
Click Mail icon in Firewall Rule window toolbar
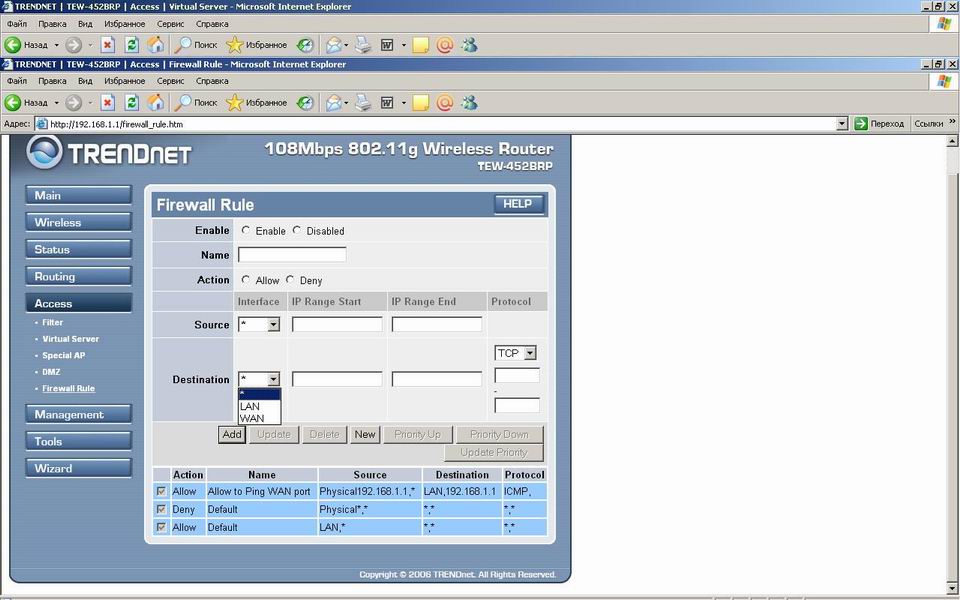click(334, 103)
